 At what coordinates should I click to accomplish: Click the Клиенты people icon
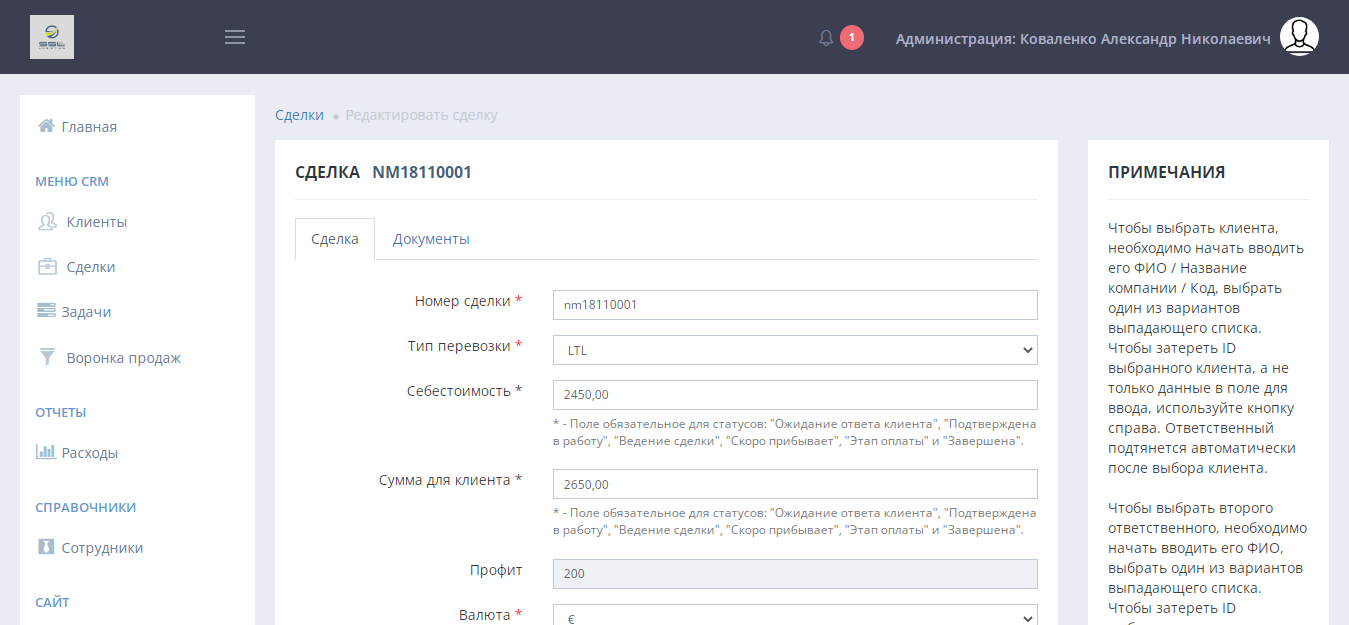coord(47,222)
